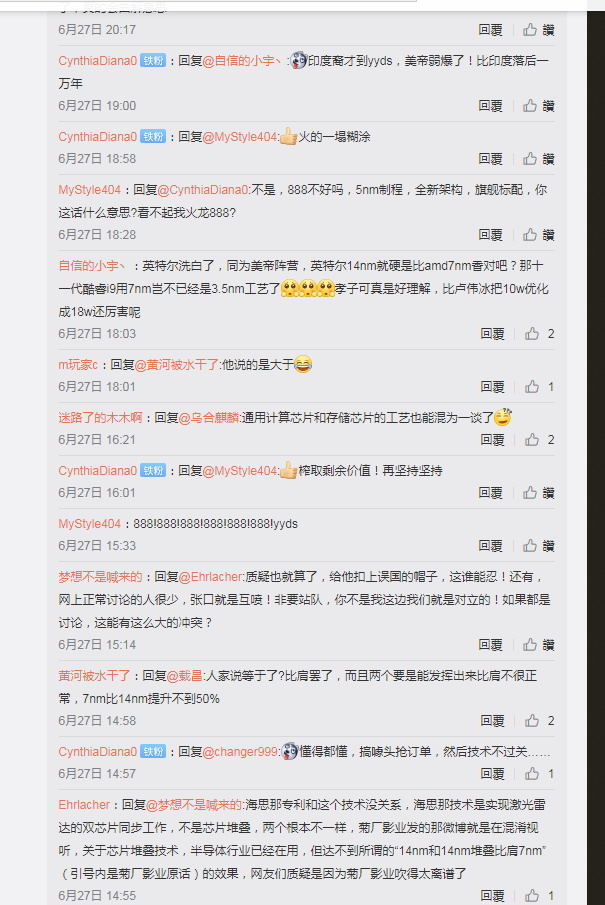The image size is (605, 905).
Task: Open the @changer999 mention link
Action: [x=241, y=751]
